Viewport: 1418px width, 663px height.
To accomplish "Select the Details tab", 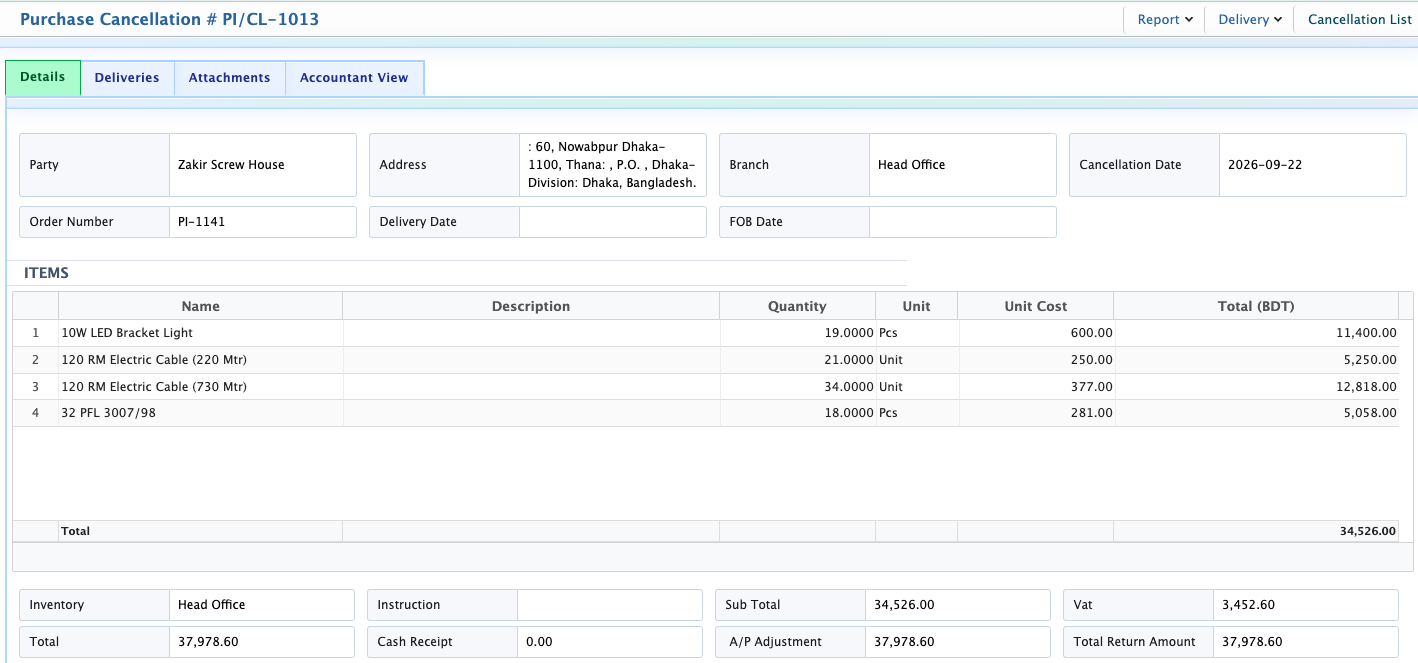I will [43, 77].
